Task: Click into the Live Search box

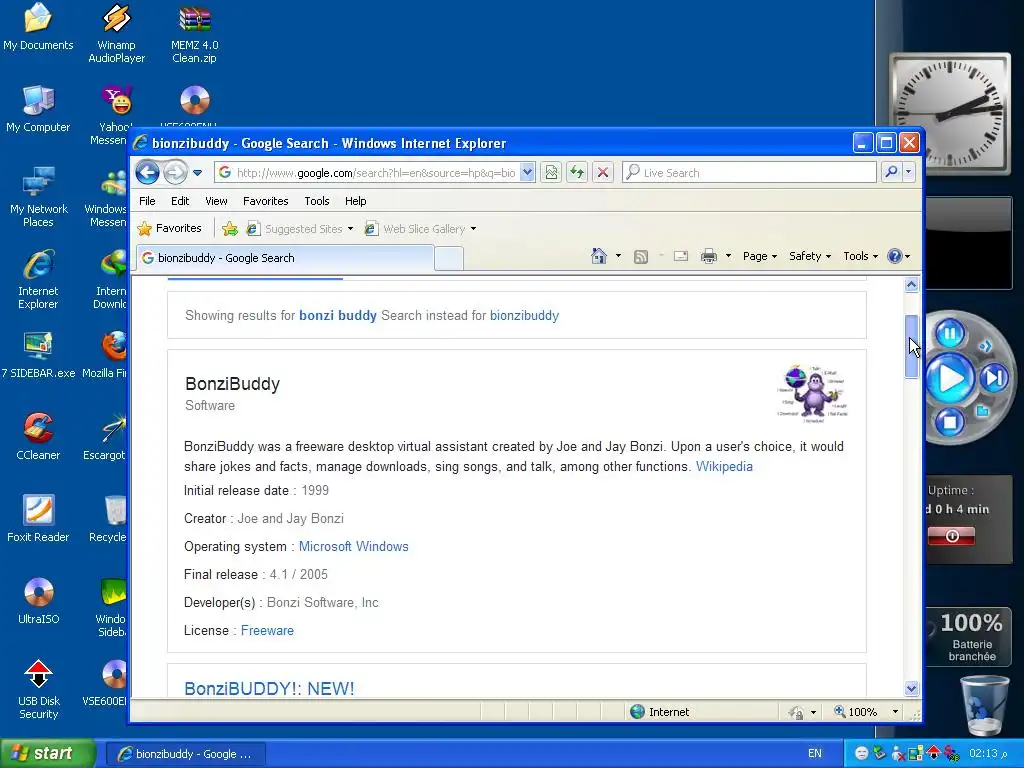Action: click(x=748, y=172)
